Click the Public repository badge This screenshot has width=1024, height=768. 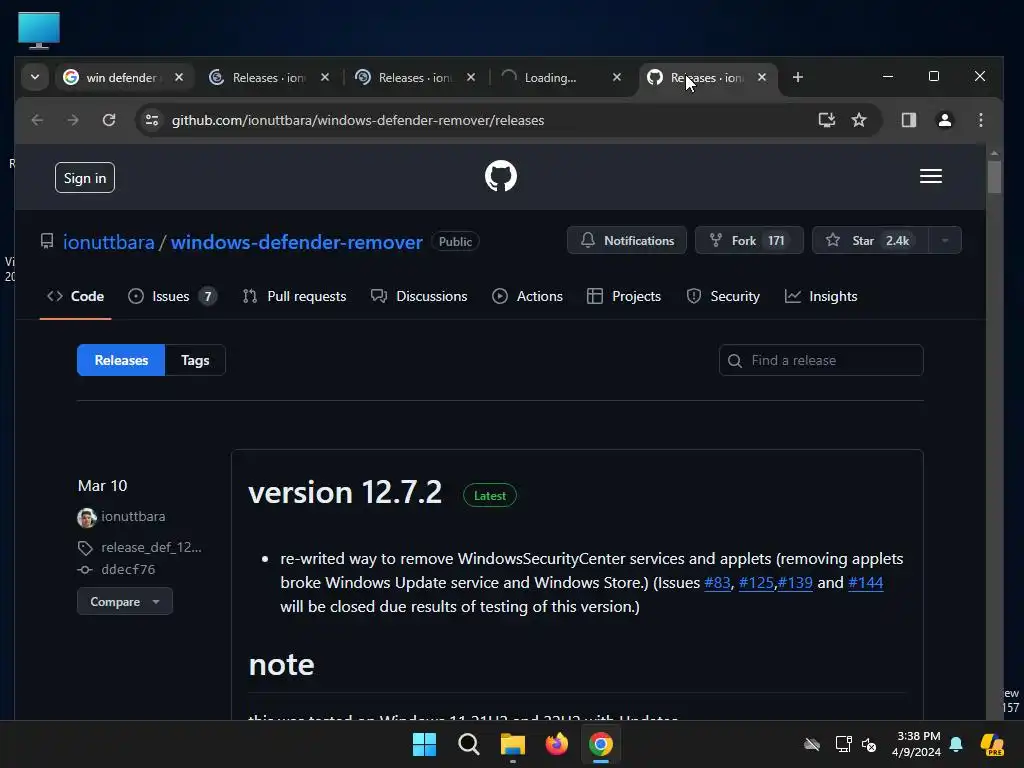[x=455, y=242]
